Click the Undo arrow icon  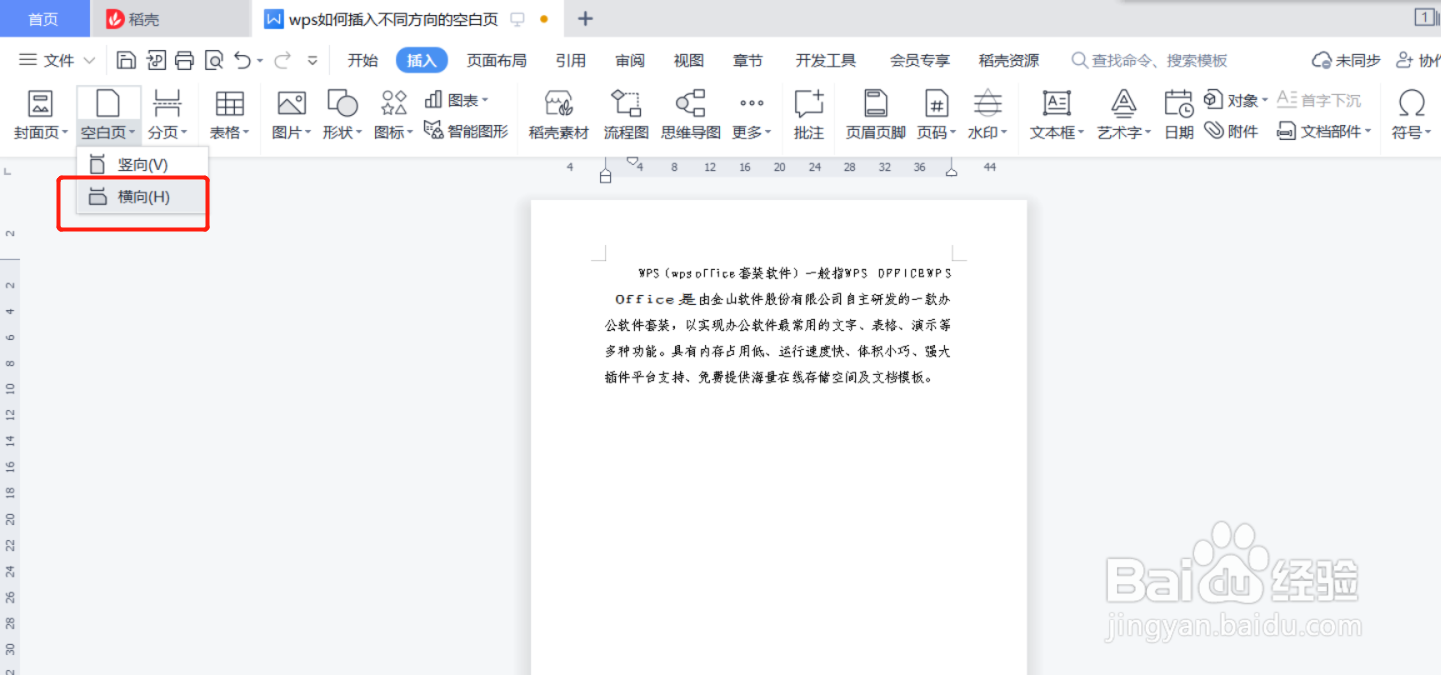[242, 61]
